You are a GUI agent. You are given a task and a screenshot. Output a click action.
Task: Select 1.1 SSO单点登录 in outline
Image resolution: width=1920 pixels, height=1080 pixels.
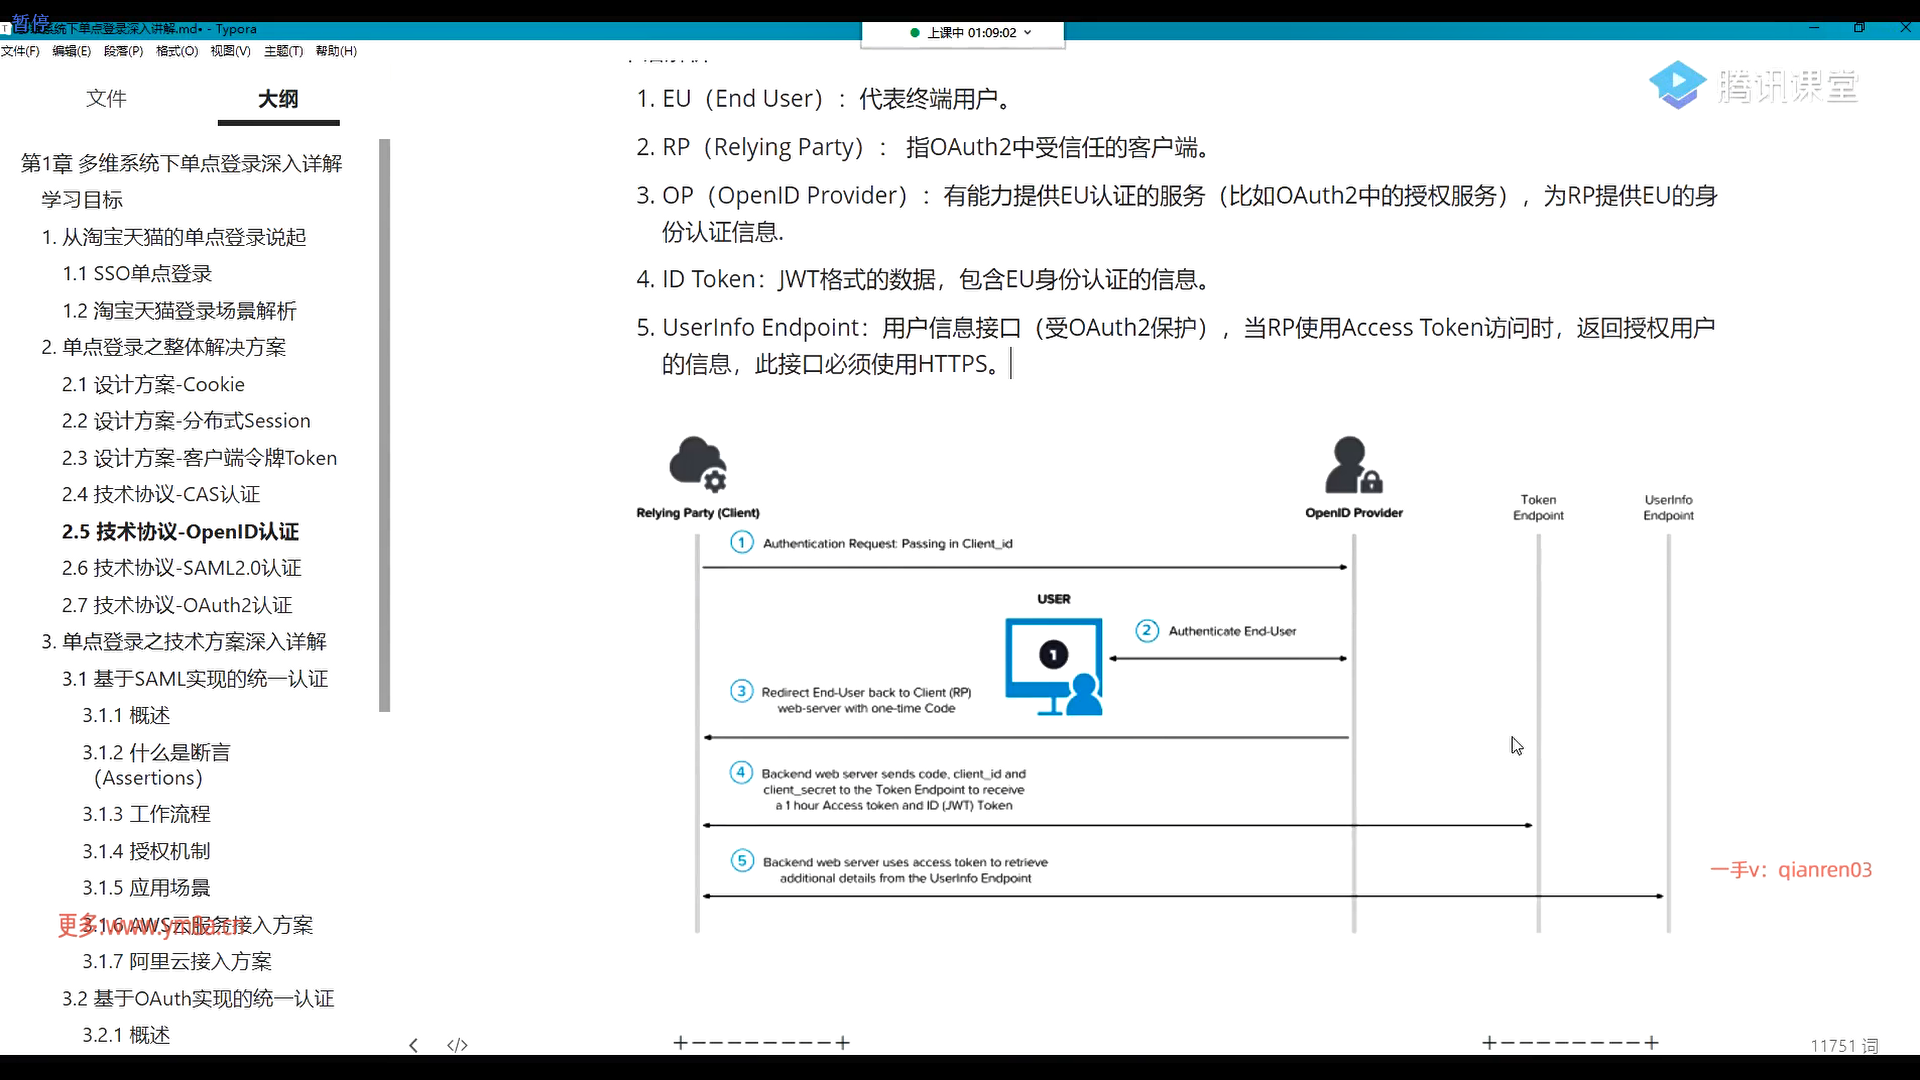[137, 273]
